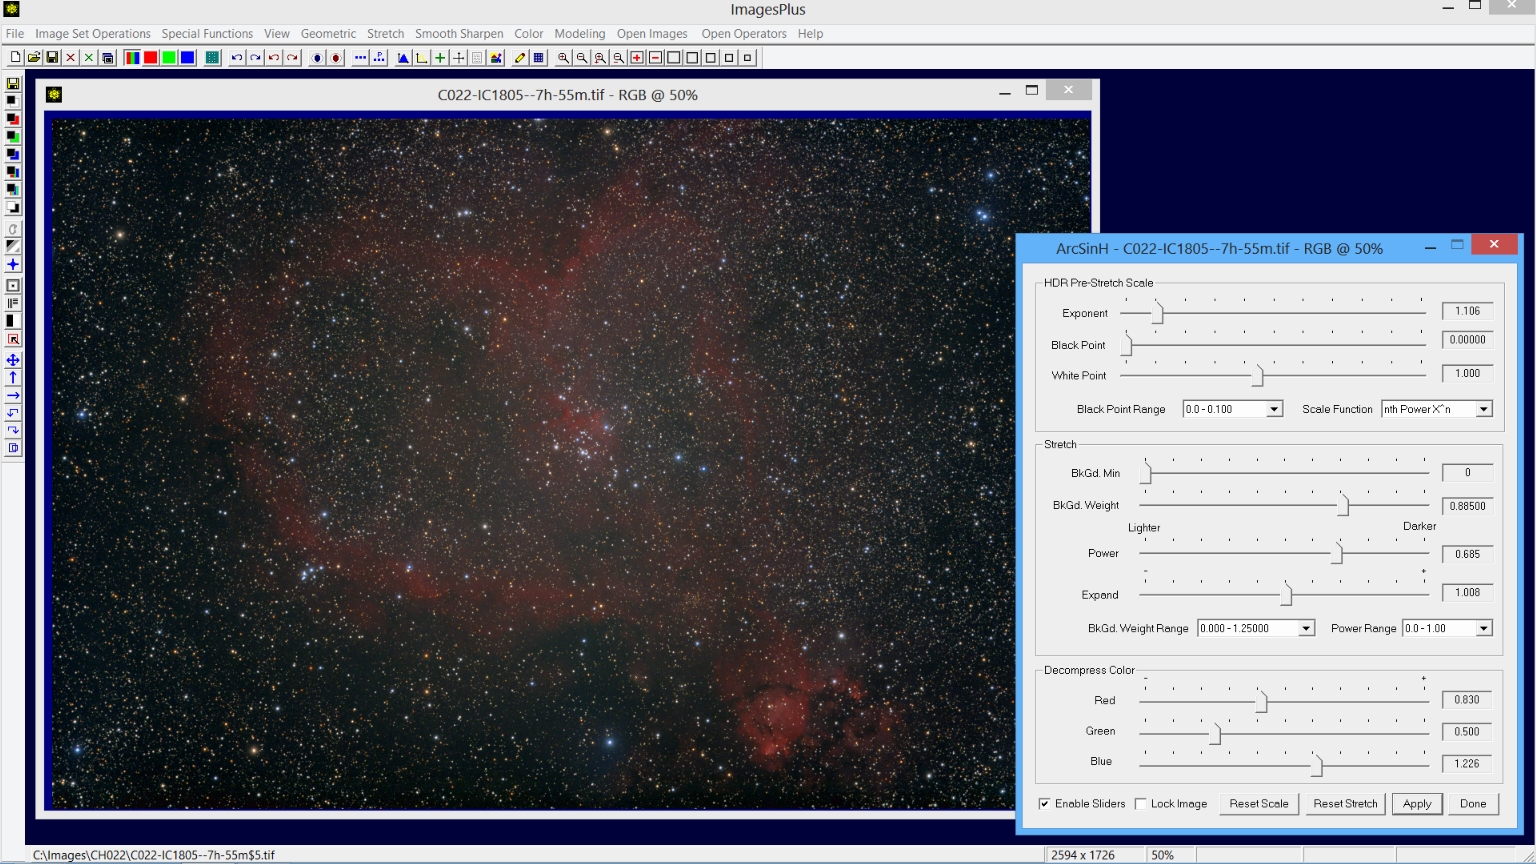Click the blue oval mask icon
The width and height of the screenshot is (1536, 864).
(317, 58)
